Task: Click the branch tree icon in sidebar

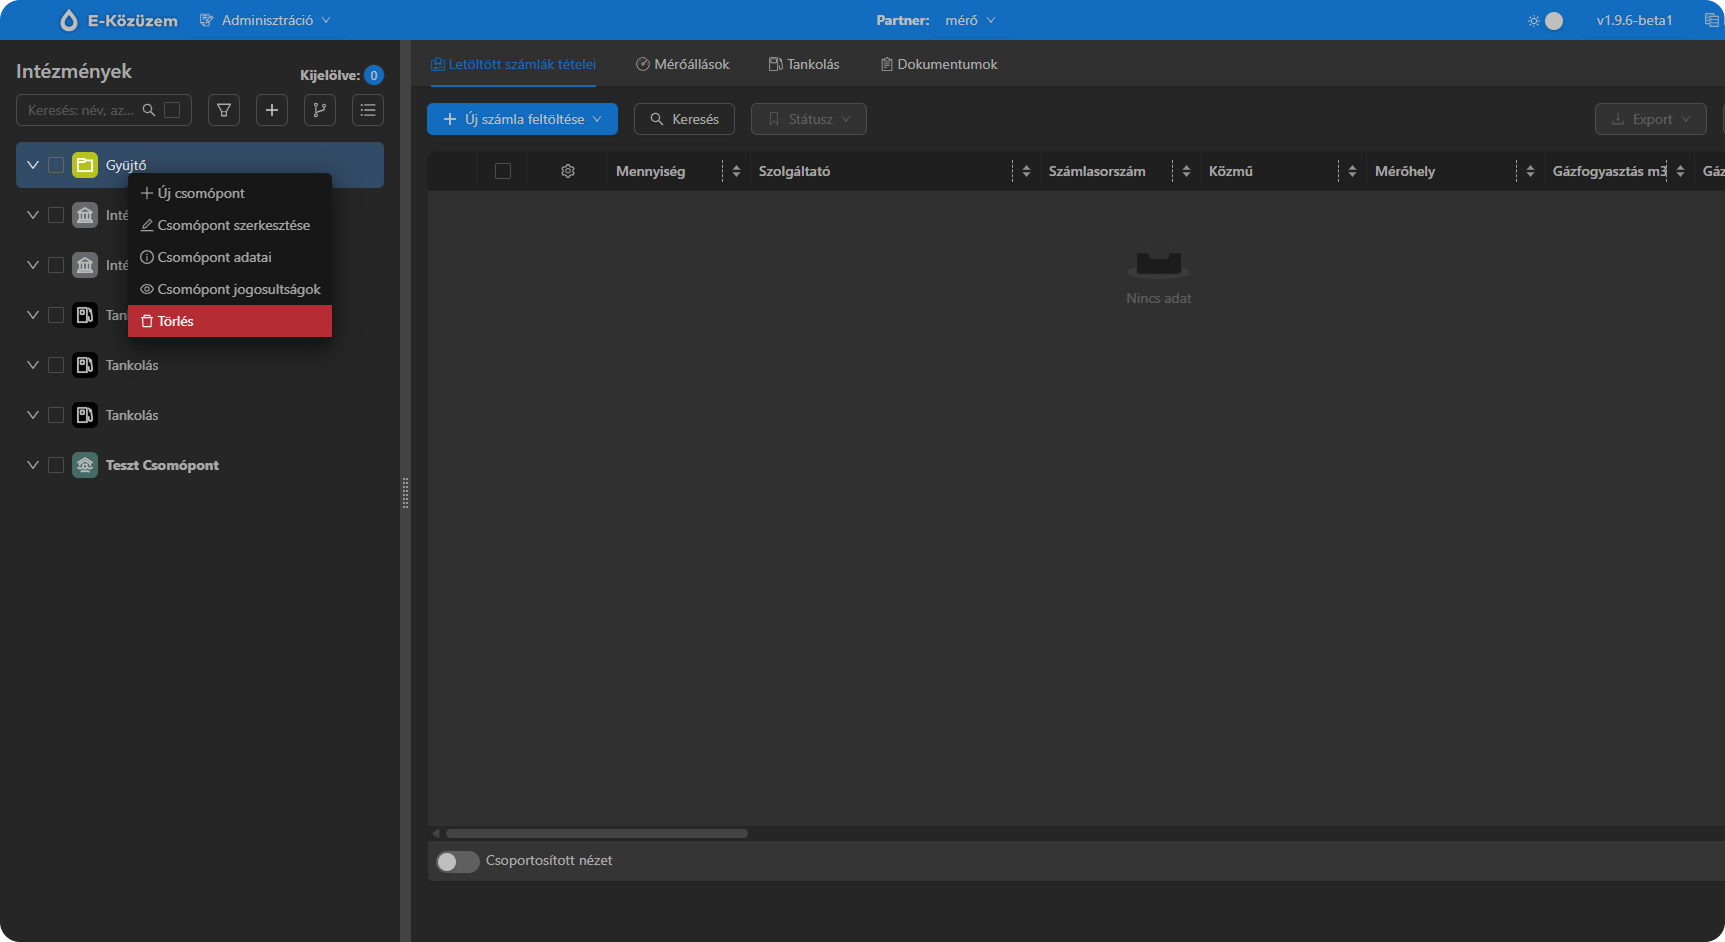Action: (x=320, y=110)
